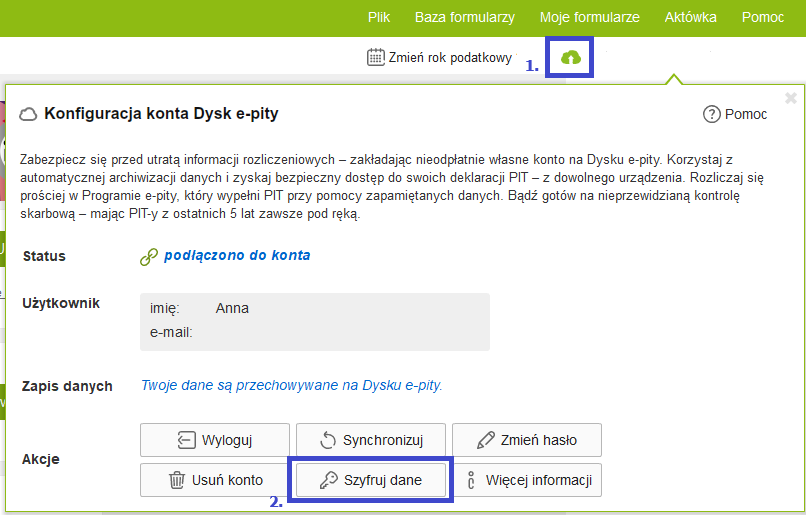
Task: Click the calendar icon beside Zmień rok podatkowy
Action: 375,58
